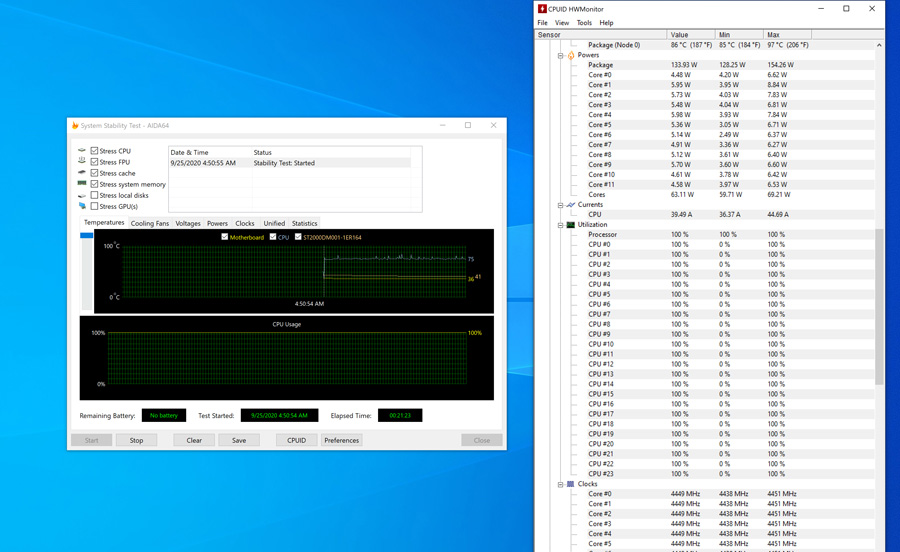Click the Stress GPU(s) monitor icon
The width and height of the screenshot is (900, 552).
click(82, 206)
